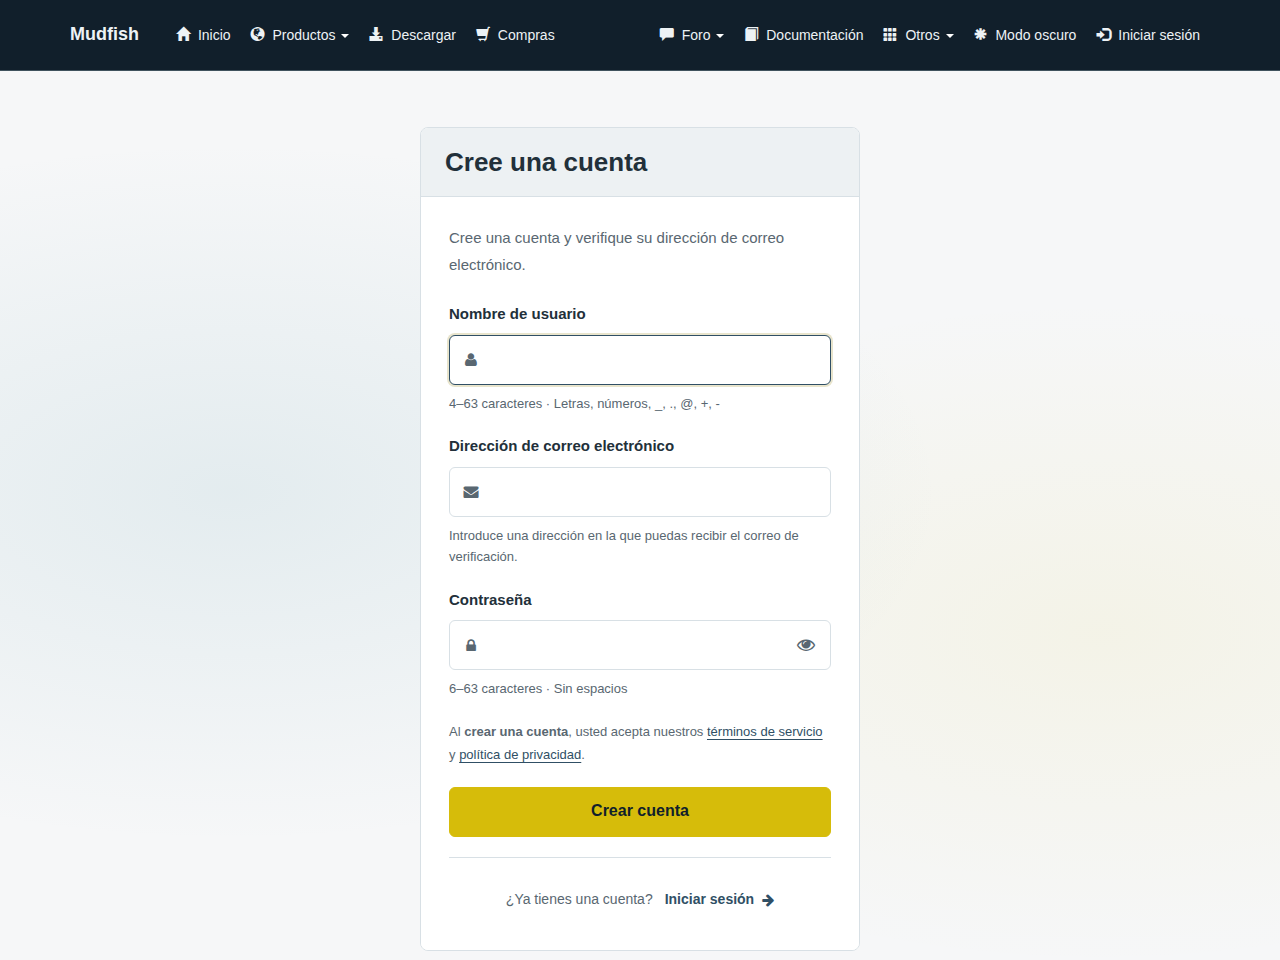Expand the Foro dropdown caret
Screen dimensions: 1280x960
coord(720,36)
